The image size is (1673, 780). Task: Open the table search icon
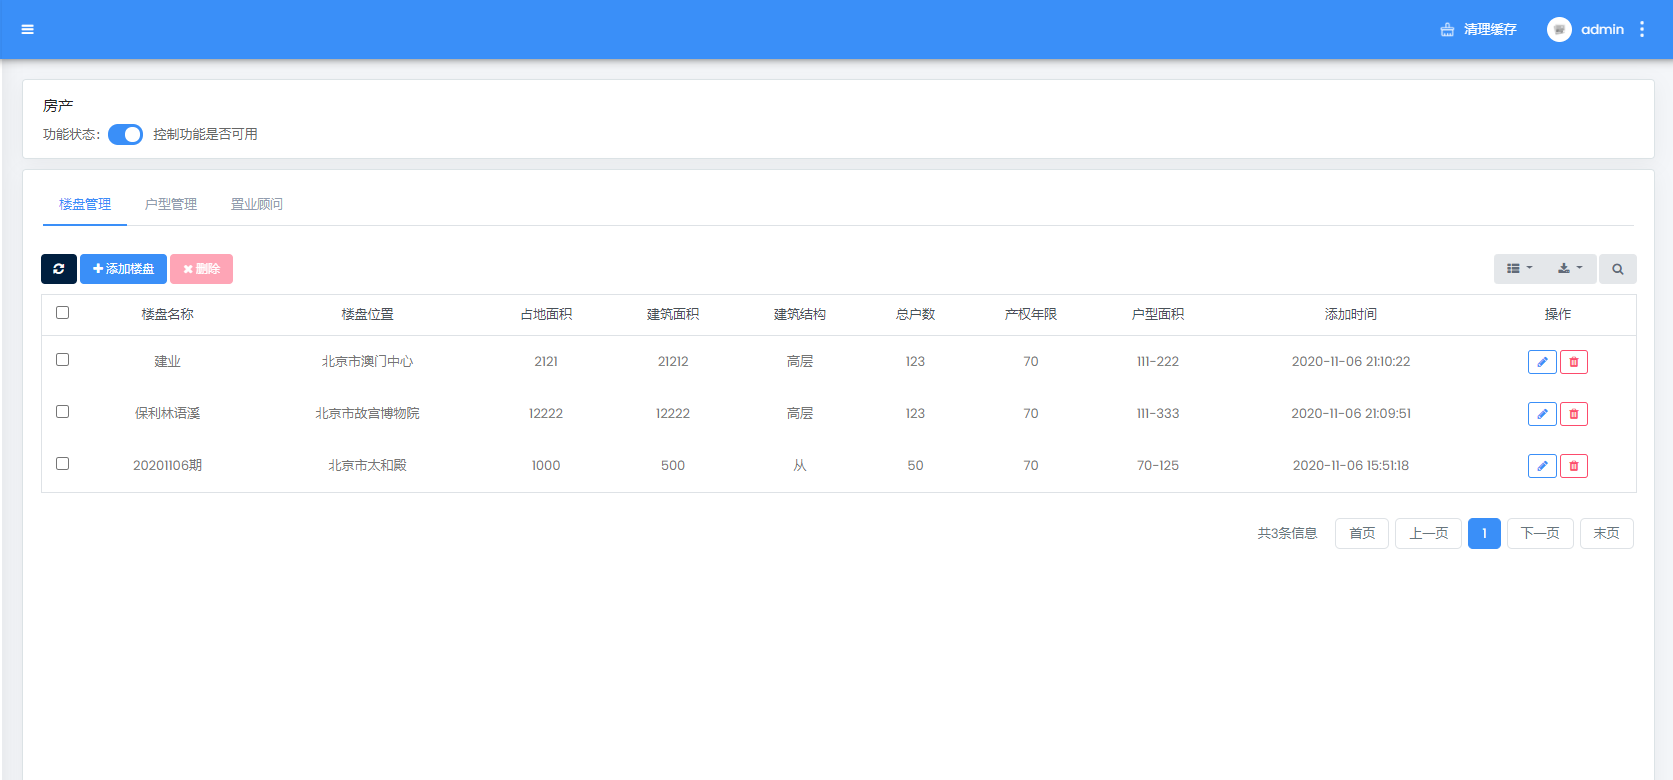[1617, 269]
